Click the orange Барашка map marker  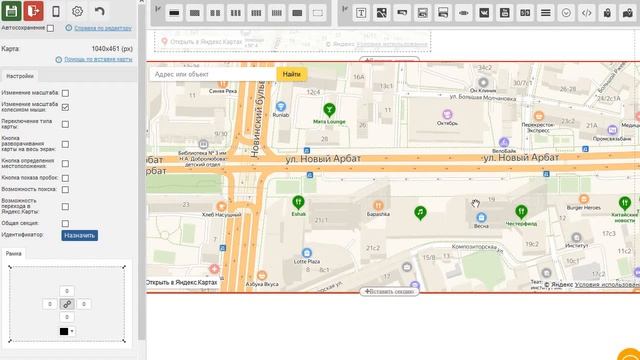[378, 205]
